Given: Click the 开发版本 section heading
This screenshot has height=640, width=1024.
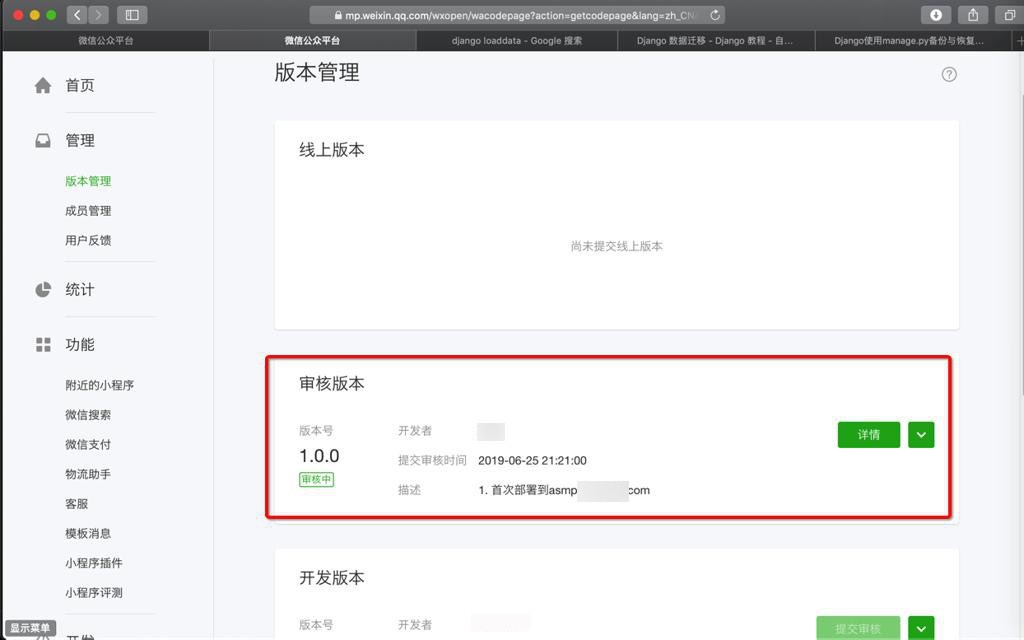Looking at the screenshot, I should click(332, 578).
